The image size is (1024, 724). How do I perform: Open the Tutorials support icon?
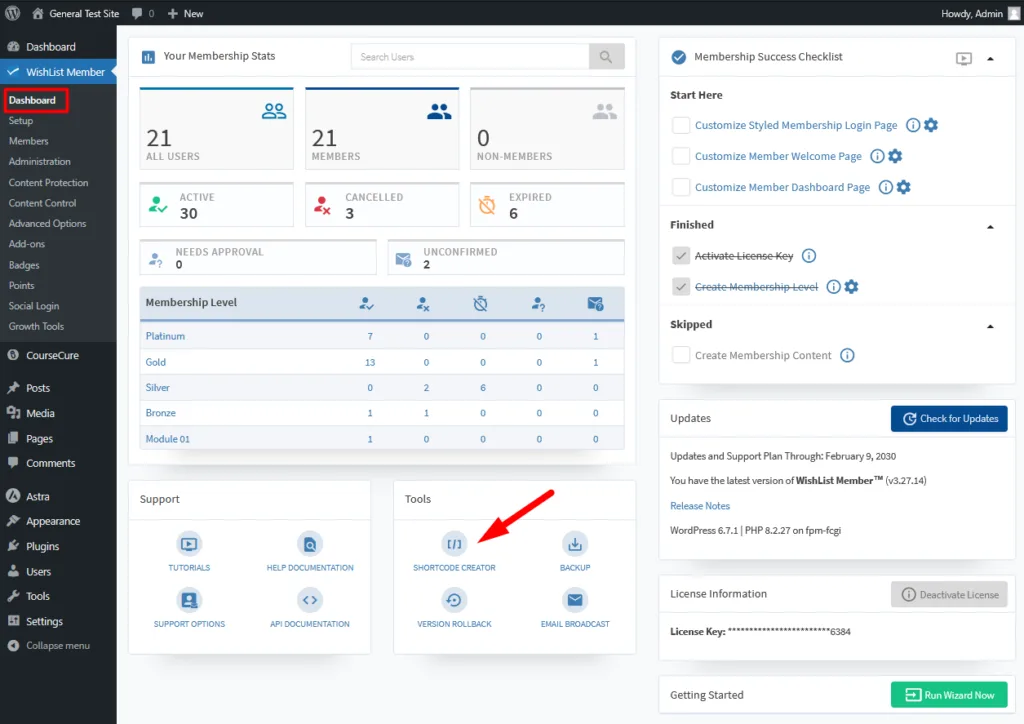[x=189, y=544]
